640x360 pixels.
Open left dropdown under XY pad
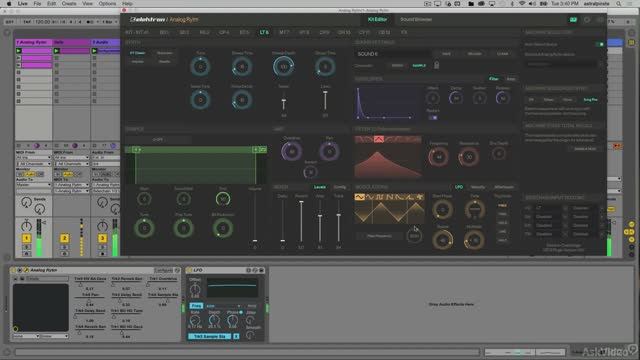tap(26, 336)
